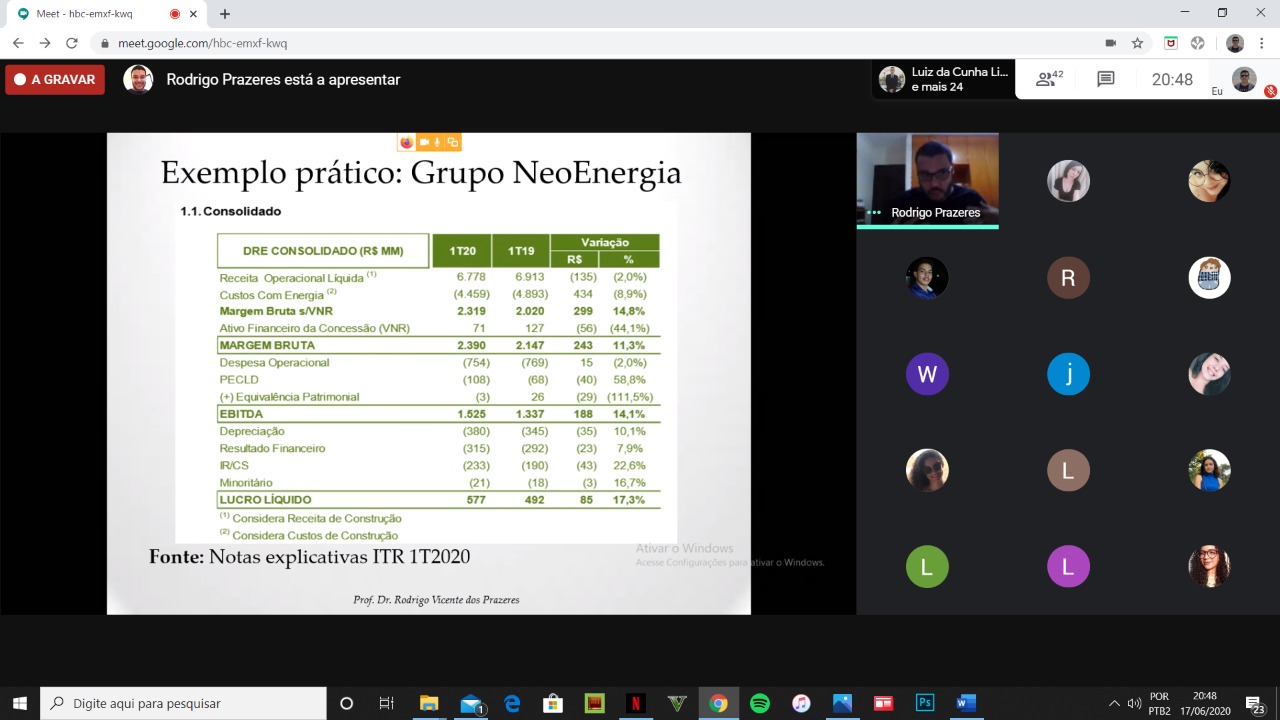Viewport: 1280px width, 720px height.
Task: Click the A GRAVAR recording indicator
Action: click(x=55, y=80)
